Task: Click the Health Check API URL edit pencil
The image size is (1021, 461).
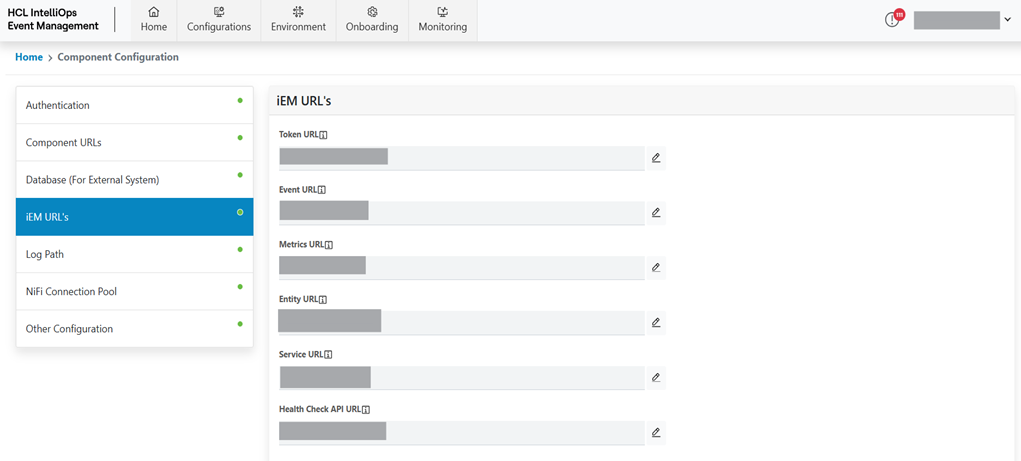Action: tap(656, 433)
